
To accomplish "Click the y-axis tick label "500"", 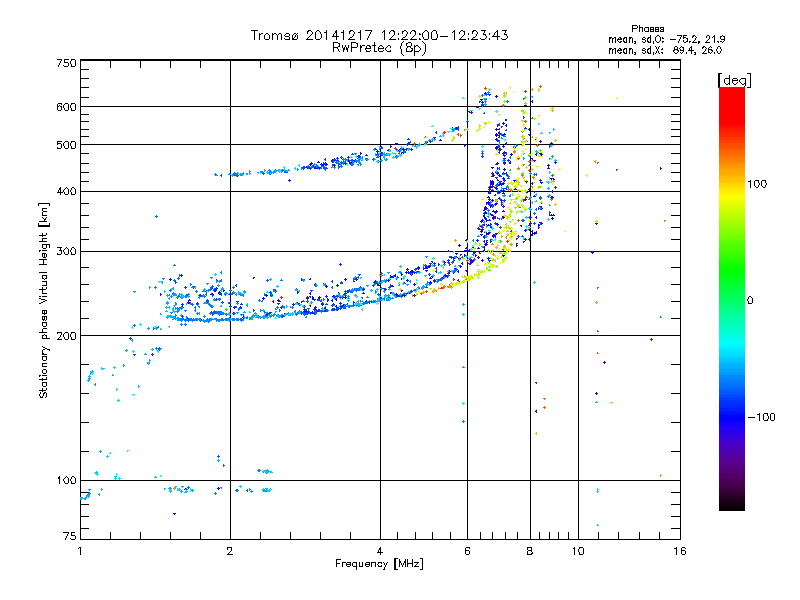I will tap(66, 145).
